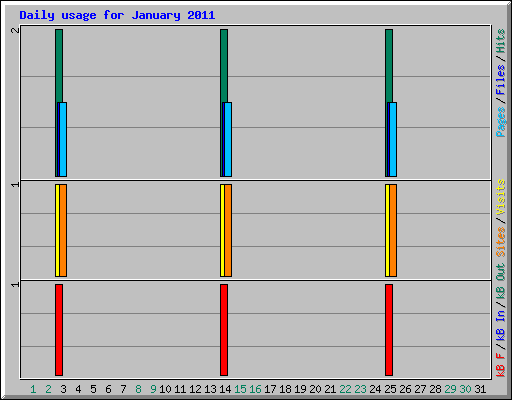Click the 'kB In' legend label

click(501, 325)
